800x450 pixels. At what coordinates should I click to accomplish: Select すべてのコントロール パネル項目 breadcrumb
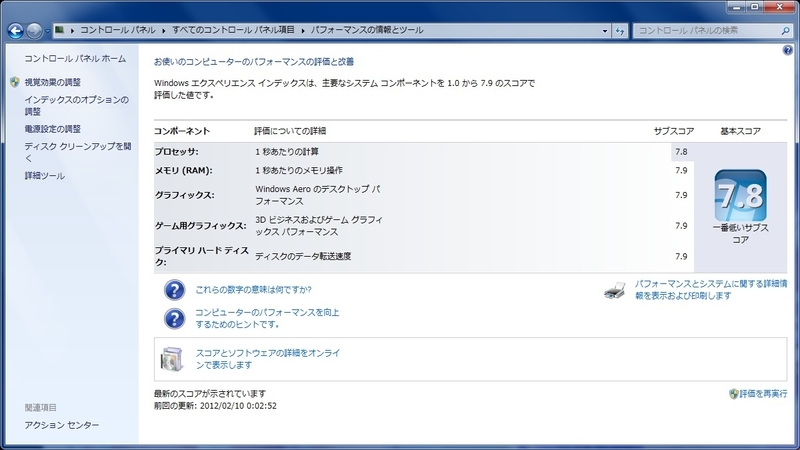click(x=233, y=30)
